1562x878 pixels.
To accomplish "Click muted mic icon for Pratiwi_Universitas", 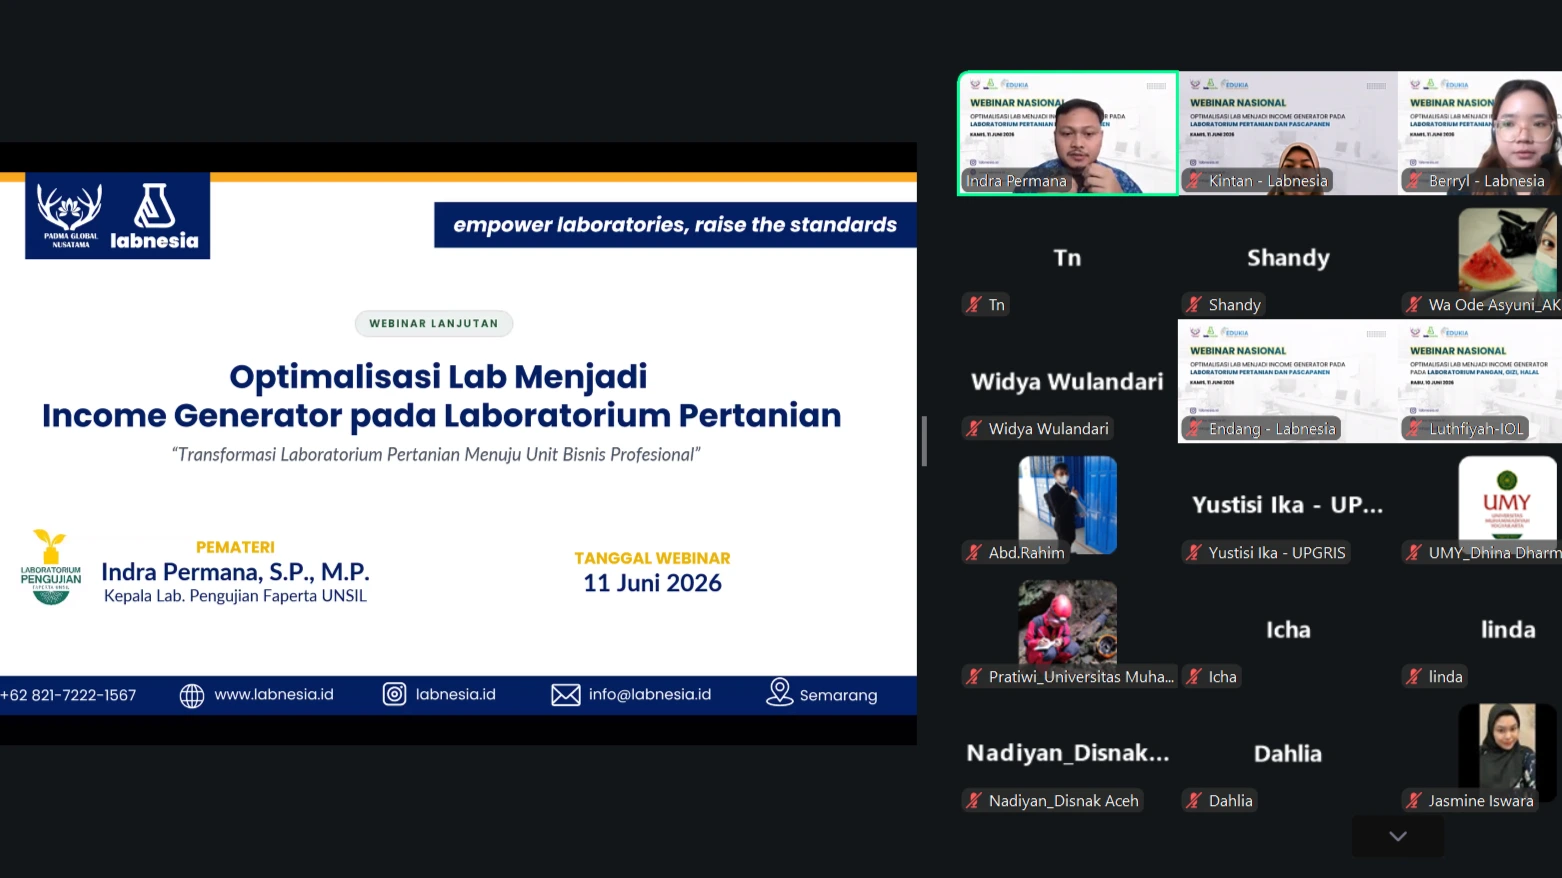I will (x=974, y=677).
